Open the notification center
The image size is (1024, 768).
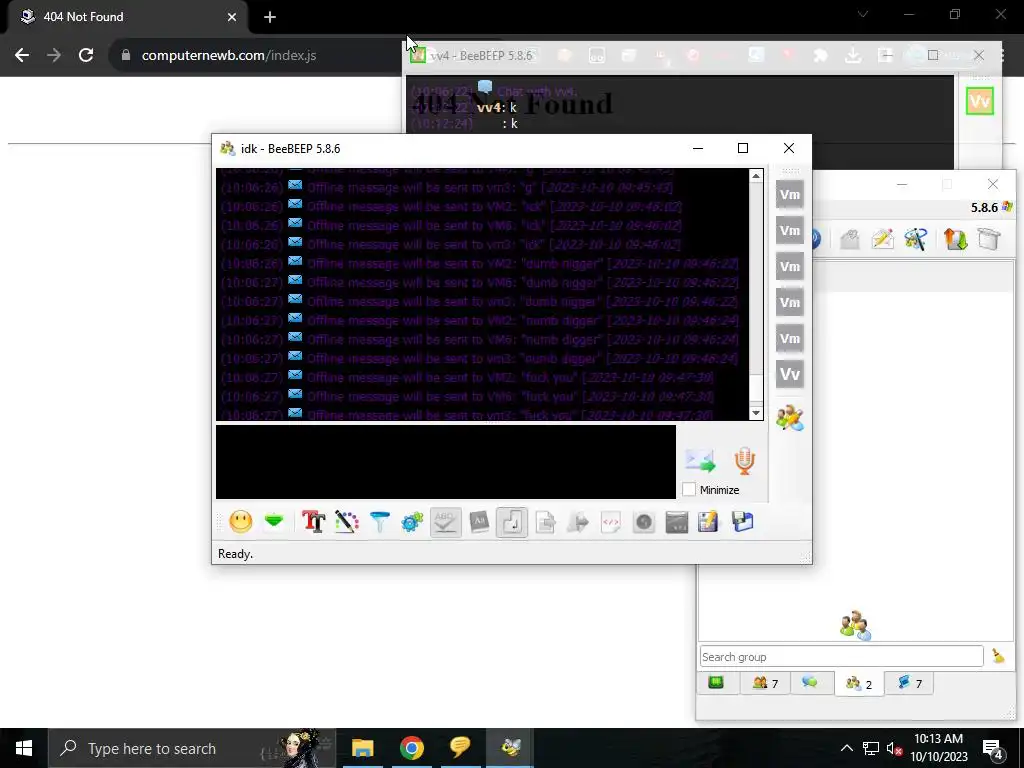click(992, 749)
